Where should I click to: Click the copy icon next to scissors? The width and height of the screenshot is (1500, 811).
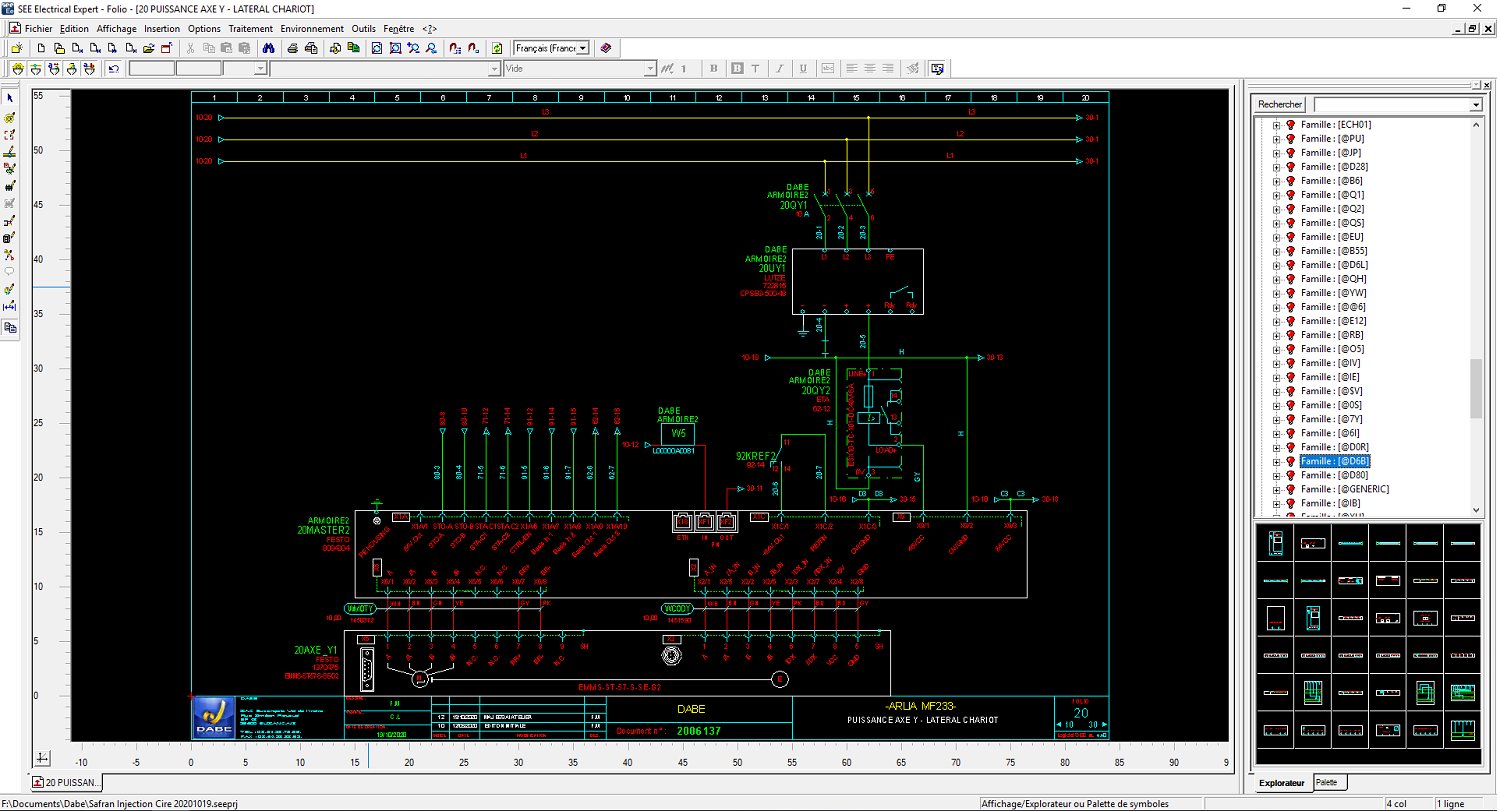tap(209, 48)
